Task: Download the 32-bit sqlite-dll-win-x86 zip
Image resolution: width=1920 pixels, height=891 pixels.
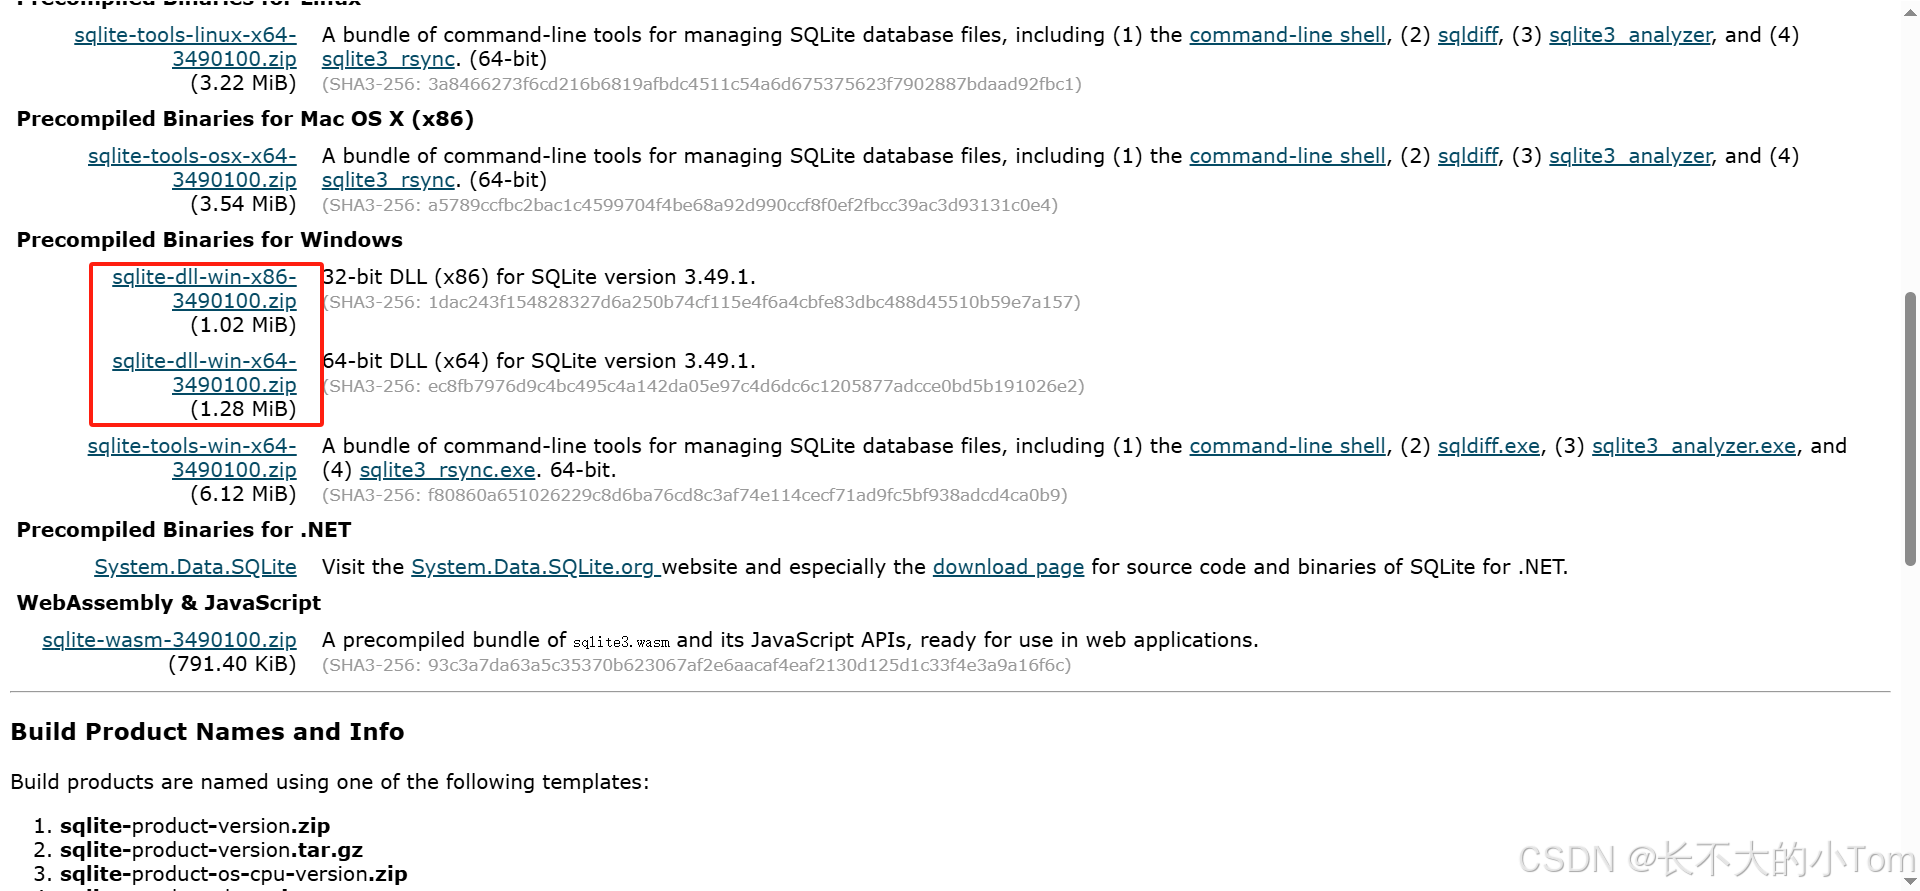Action: tap(204, 288)
